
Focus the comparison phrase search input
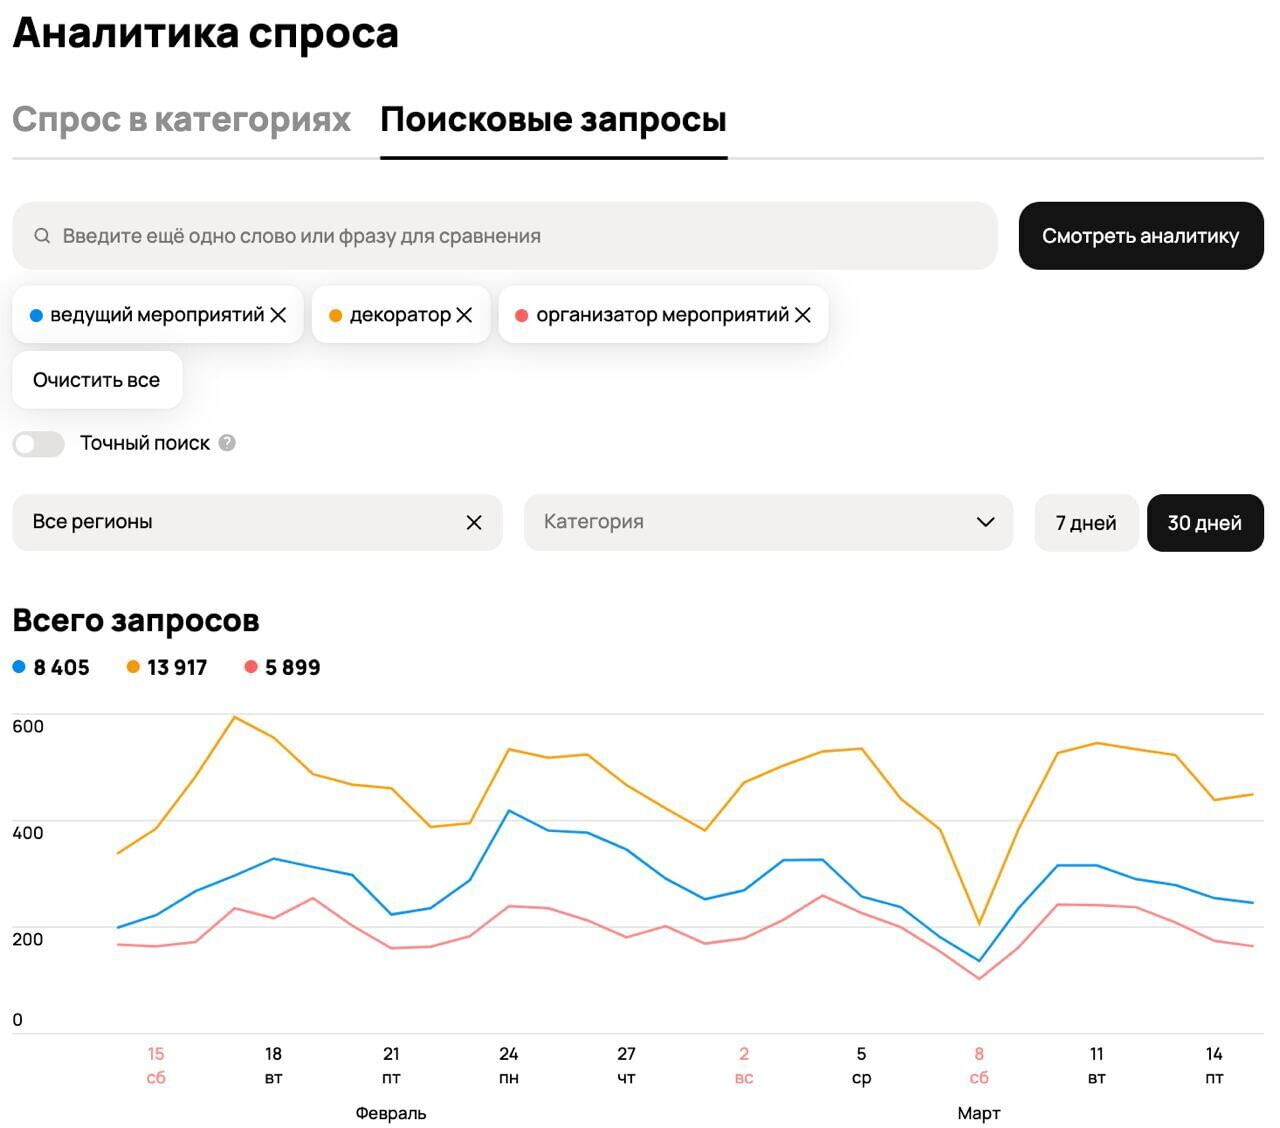click(x=520, y=236)
